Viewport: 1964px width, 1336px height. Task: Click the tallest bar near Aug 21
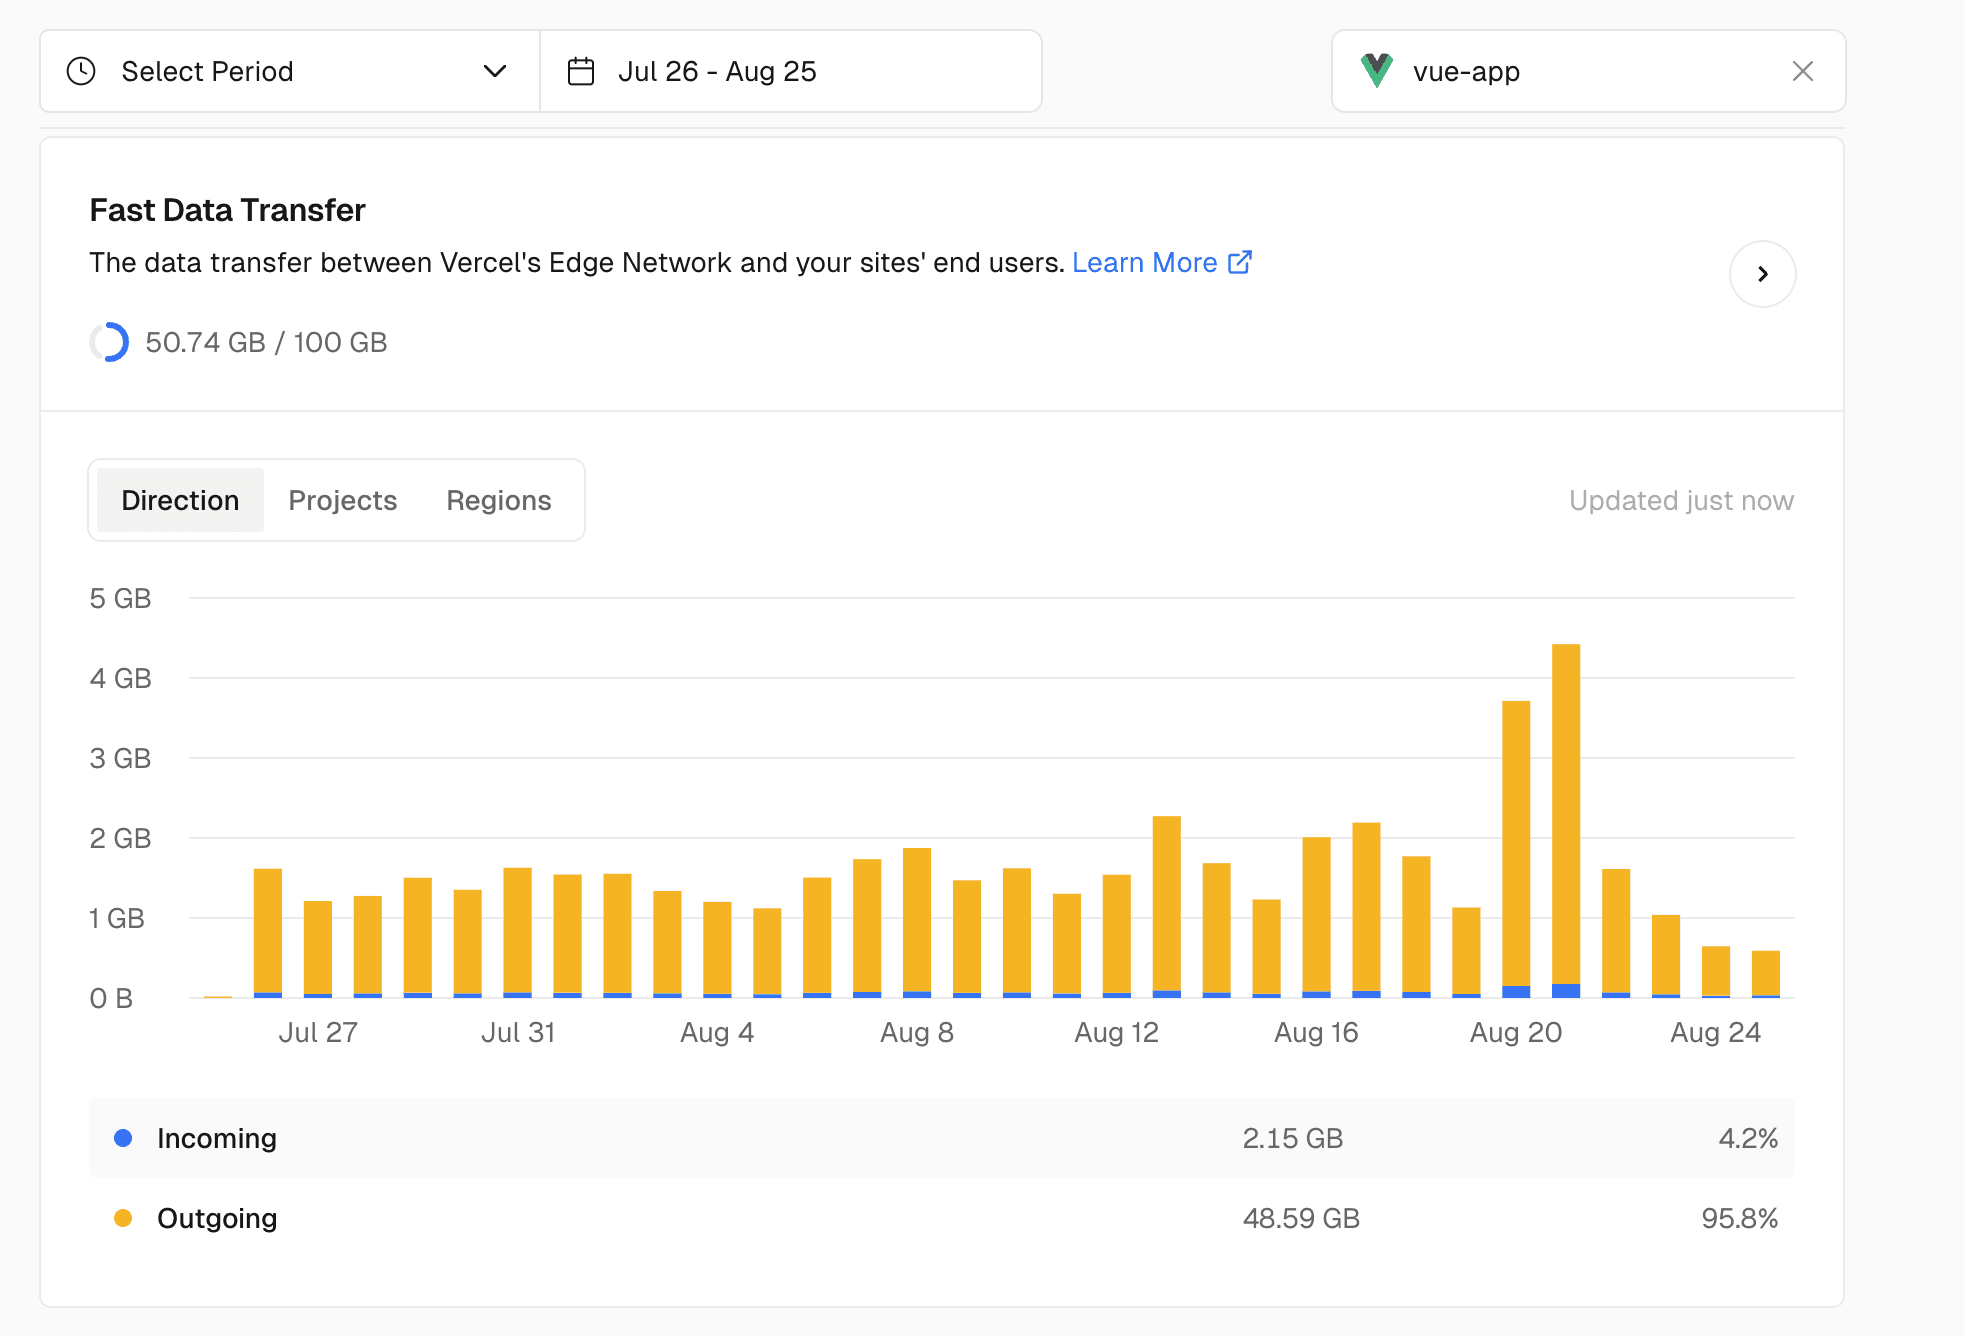click(x=1566, y=821)
